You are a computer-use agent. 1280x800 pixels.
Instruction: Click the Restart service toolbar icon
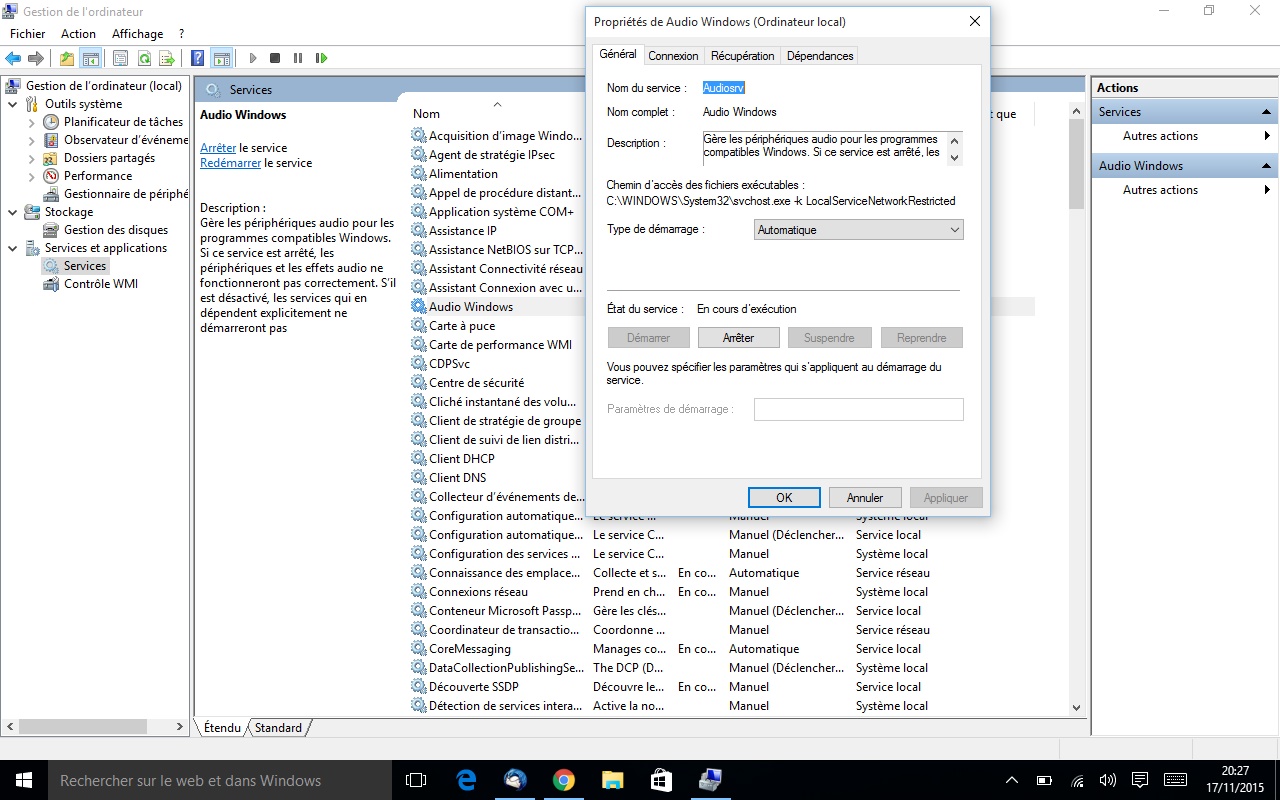321,58
